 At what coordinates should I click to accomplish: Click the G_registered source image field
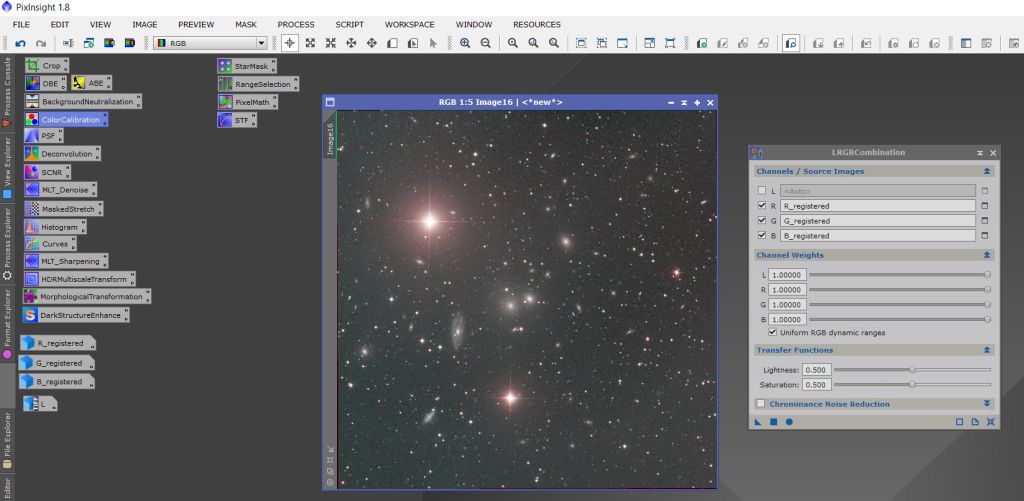pyautogui.click(x=877, y=221)
